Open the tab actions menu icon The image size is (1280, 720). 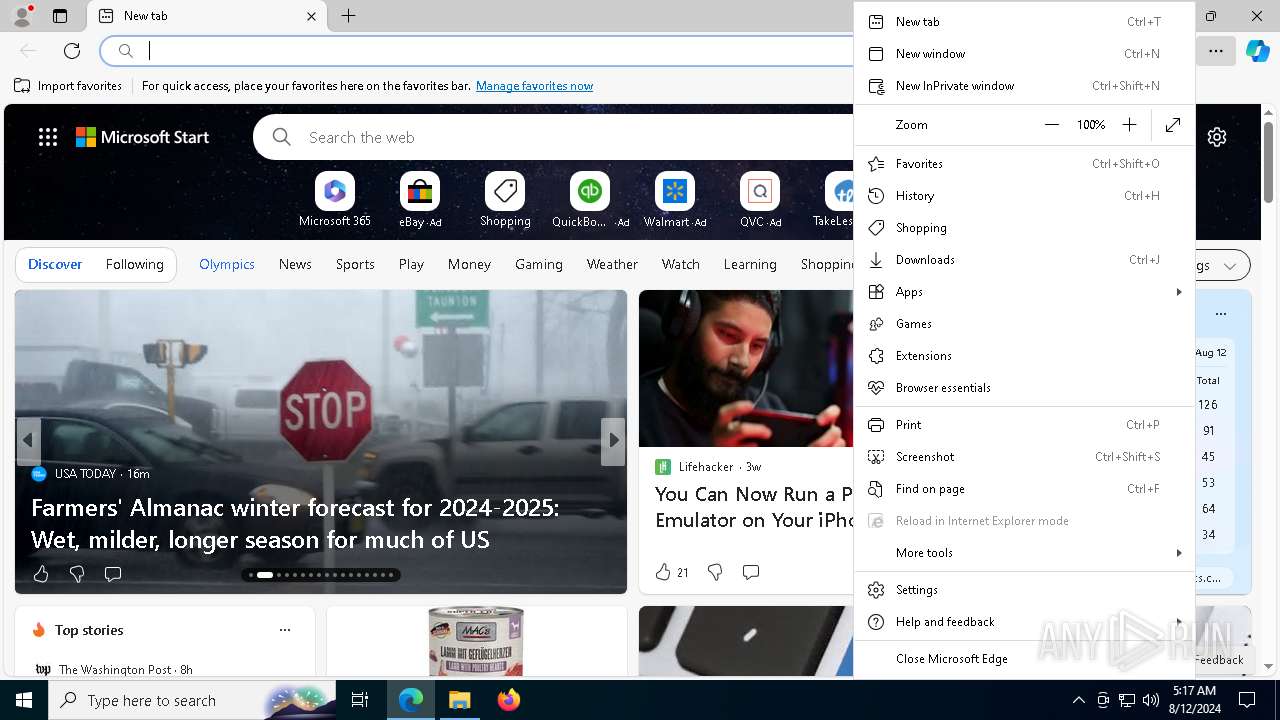(60, 16)
